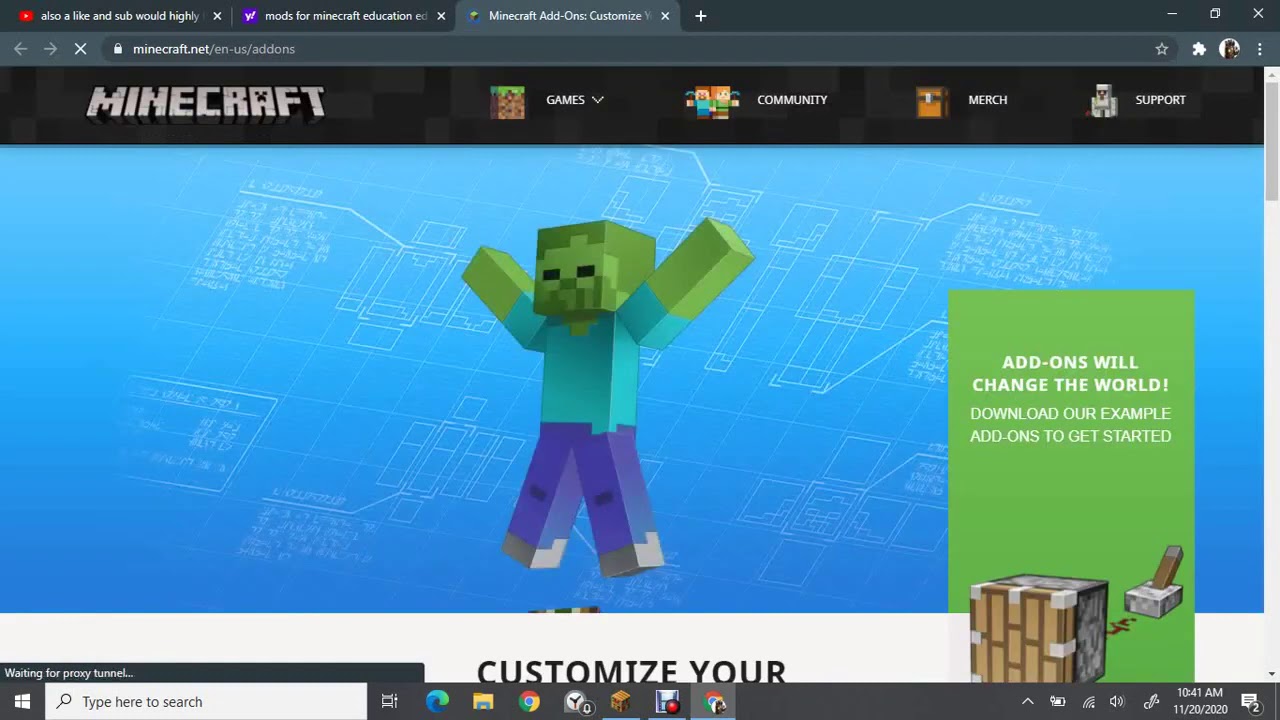Open the Chrome Extensions puzzle icon
1280x720 pixels.
tap(1199, 49)
